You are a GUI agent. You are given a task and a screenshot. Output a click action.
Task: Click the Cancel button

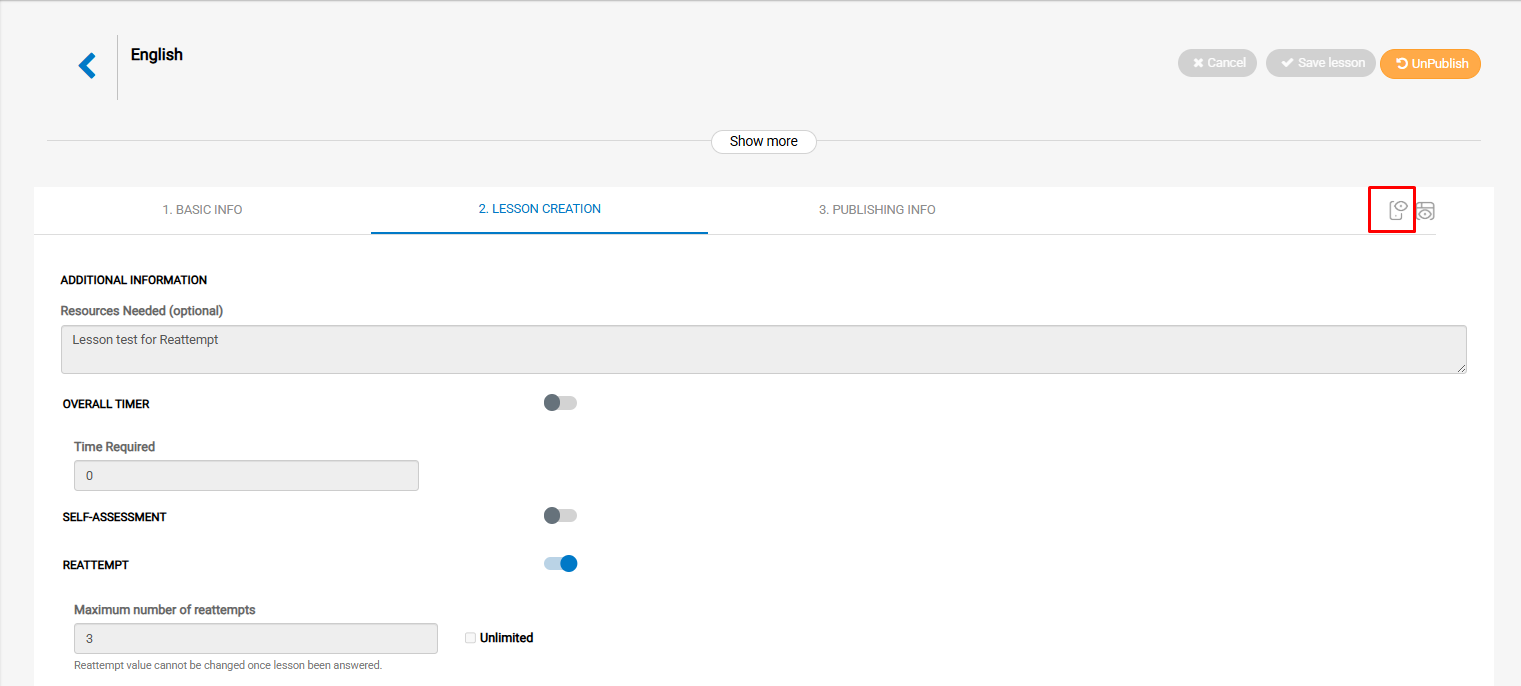1217,63
